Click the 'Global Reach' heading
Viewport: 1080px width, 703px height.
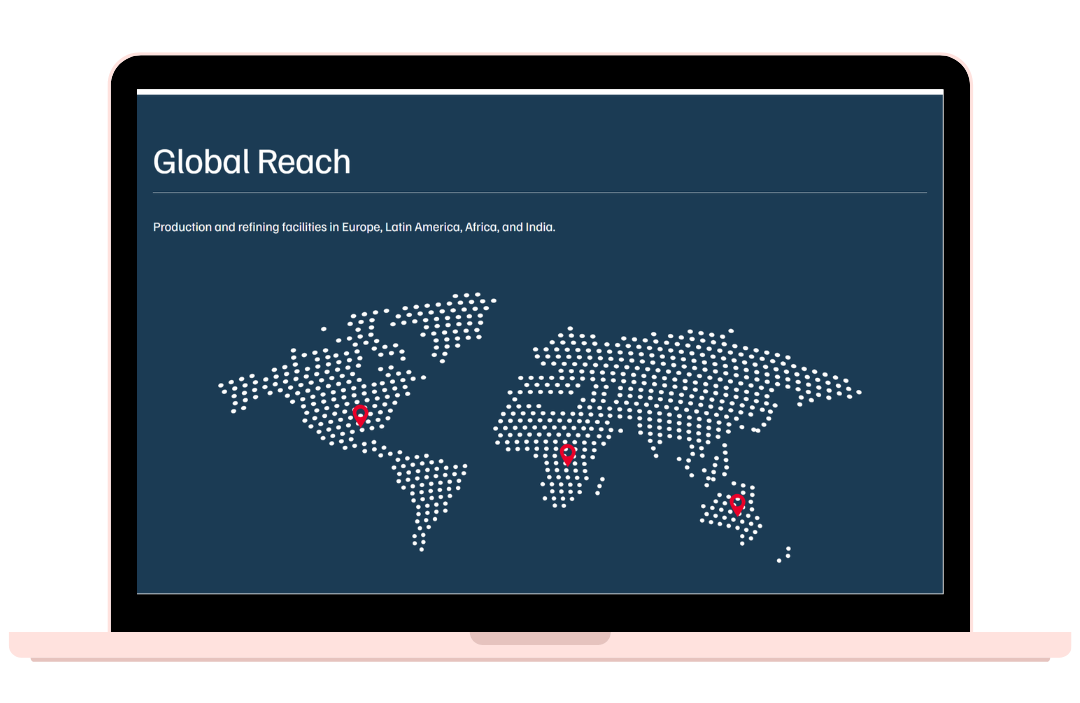tap(252, 162)
